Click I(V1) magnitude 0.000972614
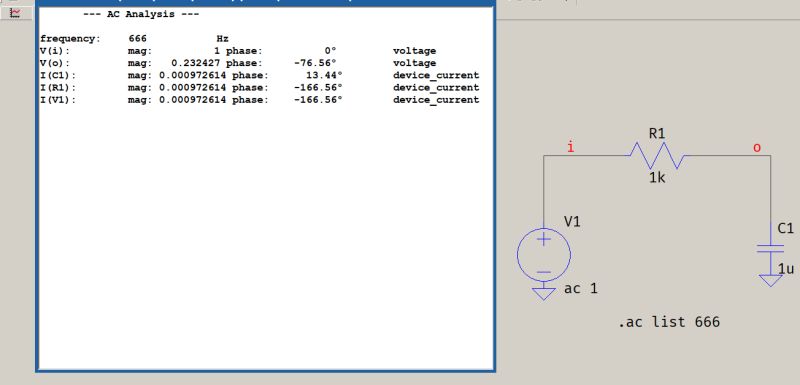The width and height of the screenshot is (800, 385). click(x=192, y=100)
